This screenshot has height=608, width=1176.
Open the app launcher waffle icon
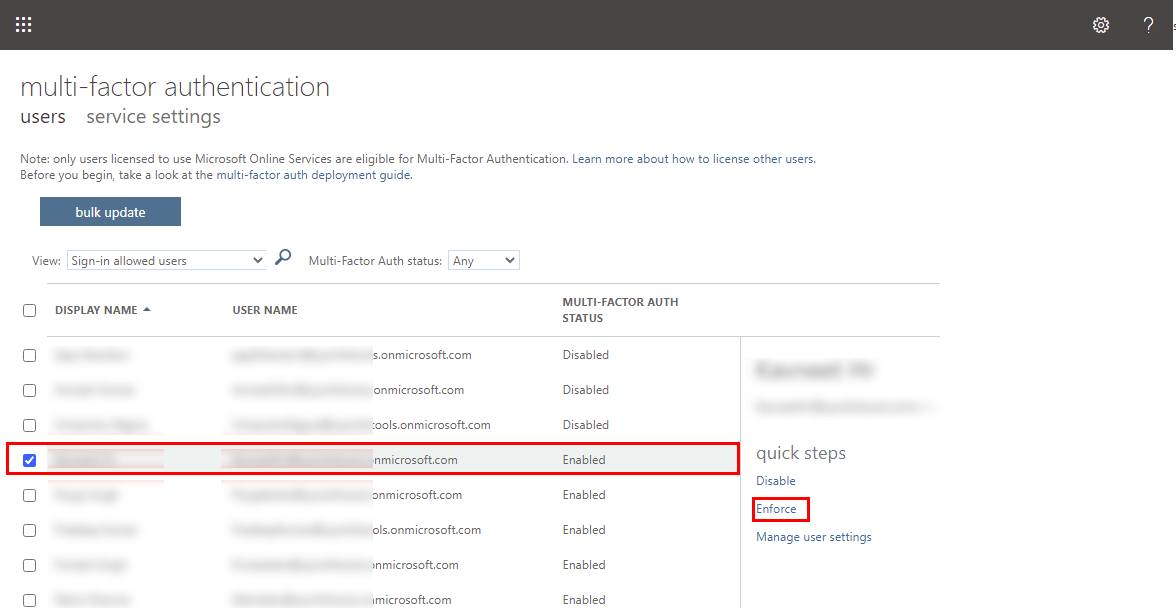click(24, 25)
